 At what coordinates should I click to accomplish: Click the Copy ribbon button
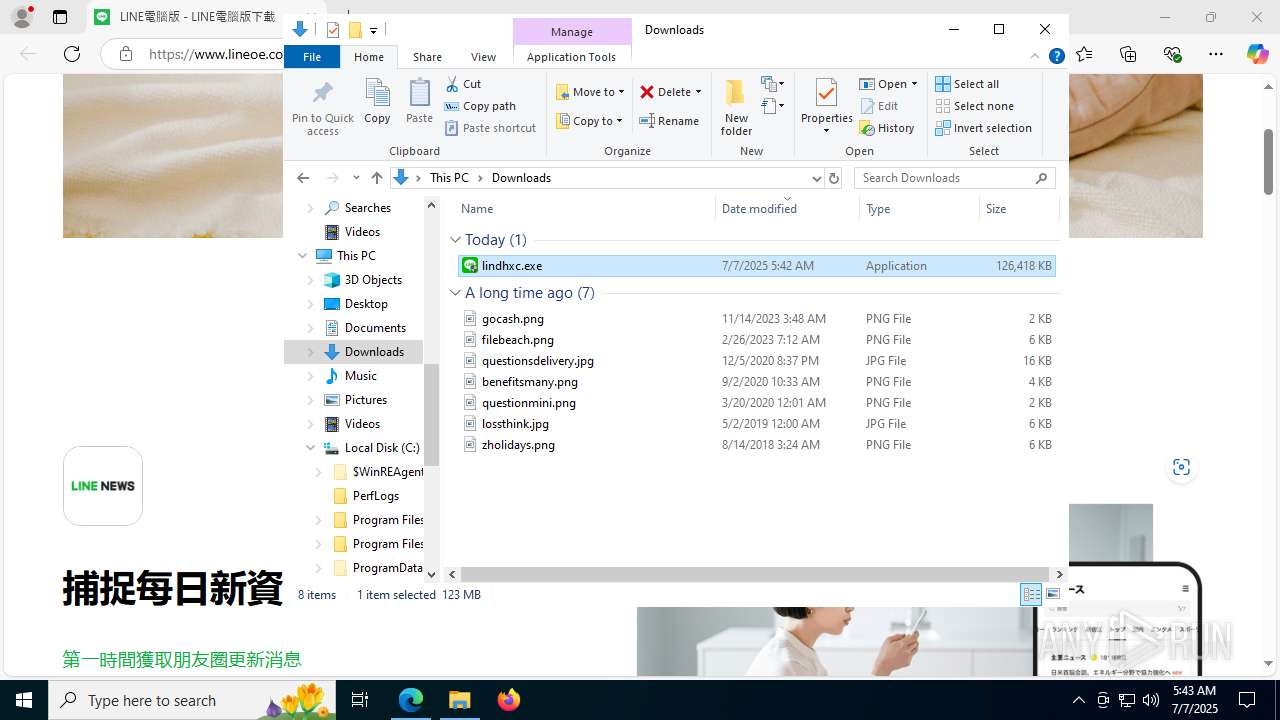click(x=377, y=102)
